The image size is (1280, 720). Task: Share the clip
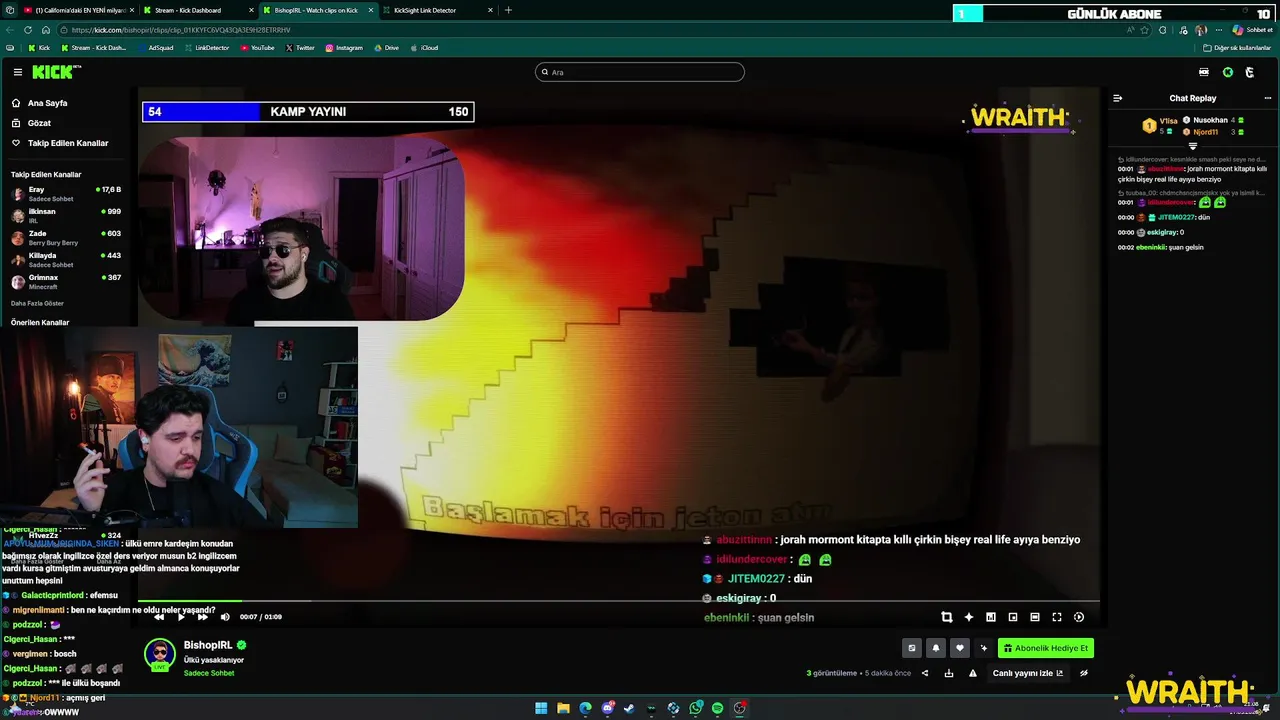point(924,673)
